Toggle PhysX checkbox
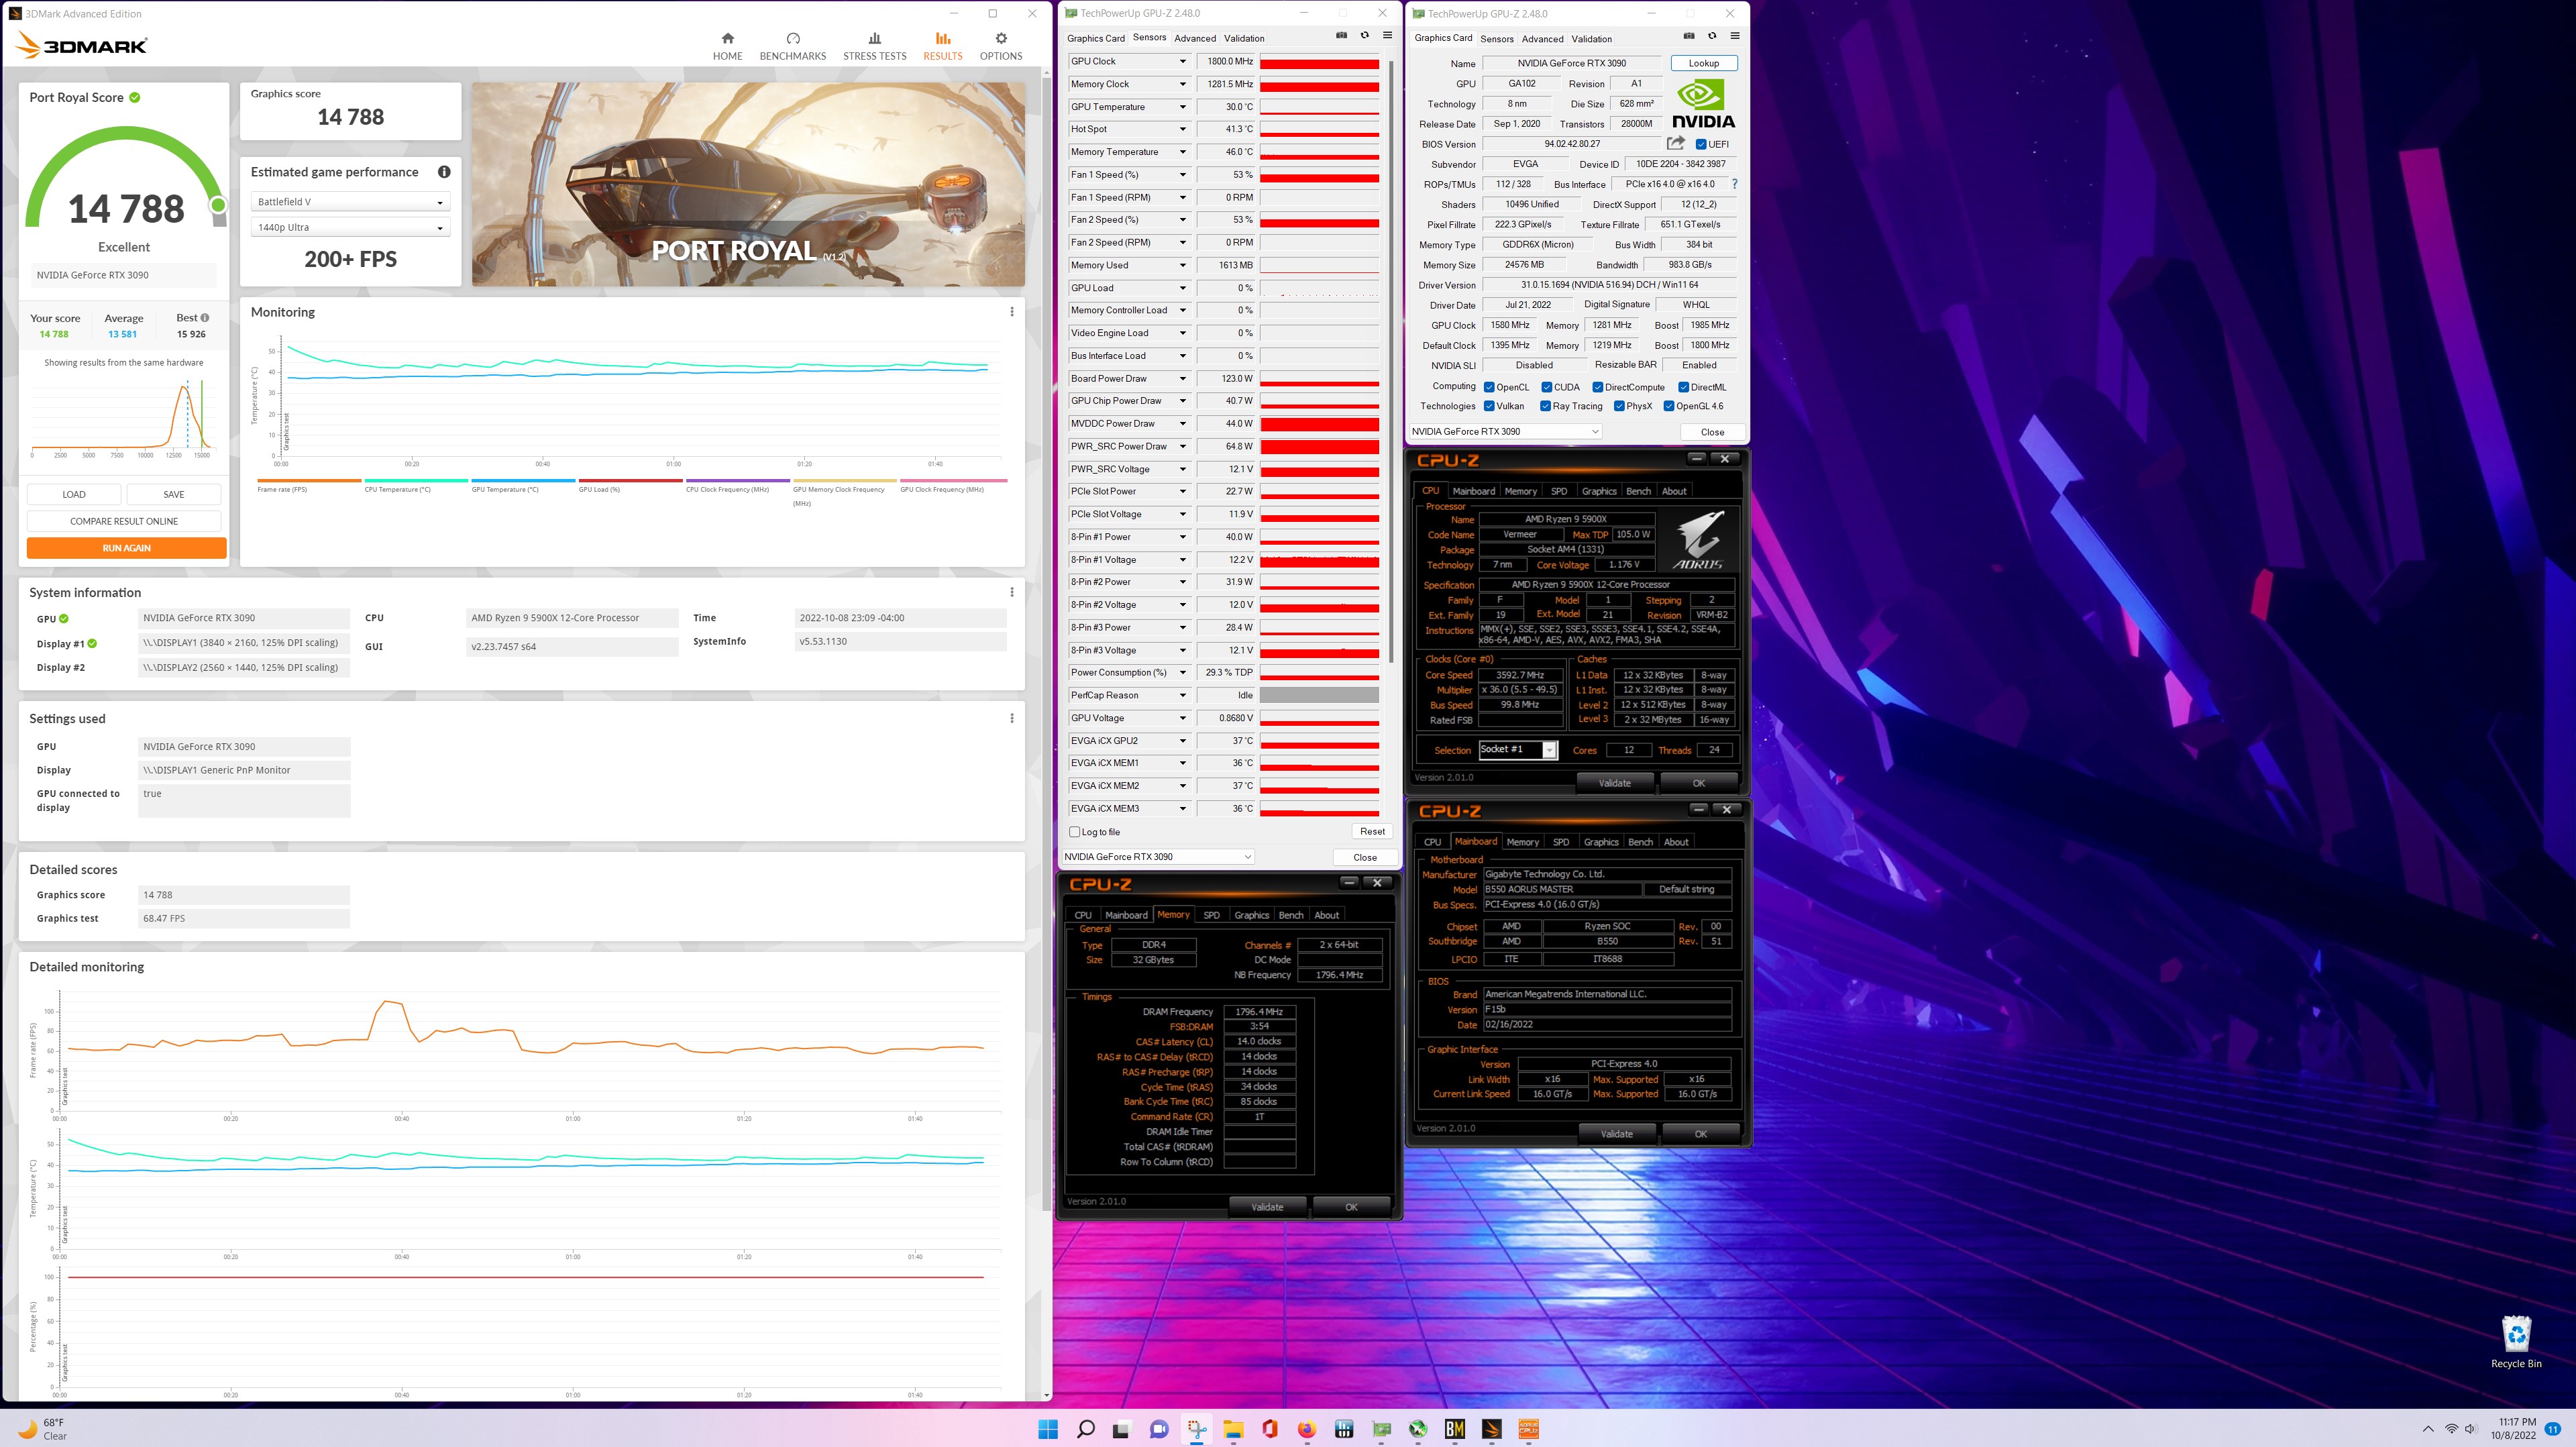Screen dimensions: 2576x1447 (x=1619, y=406)
